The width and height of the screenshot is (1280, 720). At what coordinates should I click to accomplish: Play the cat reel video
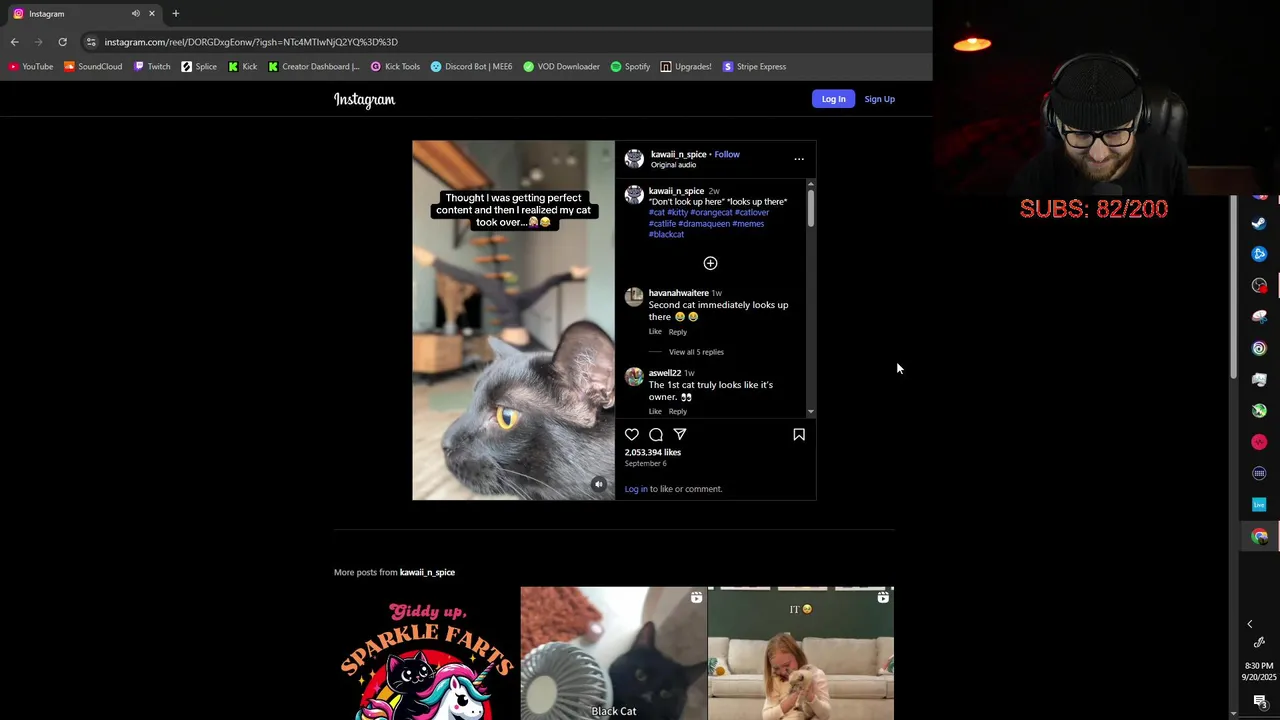[x=514, y=320]
